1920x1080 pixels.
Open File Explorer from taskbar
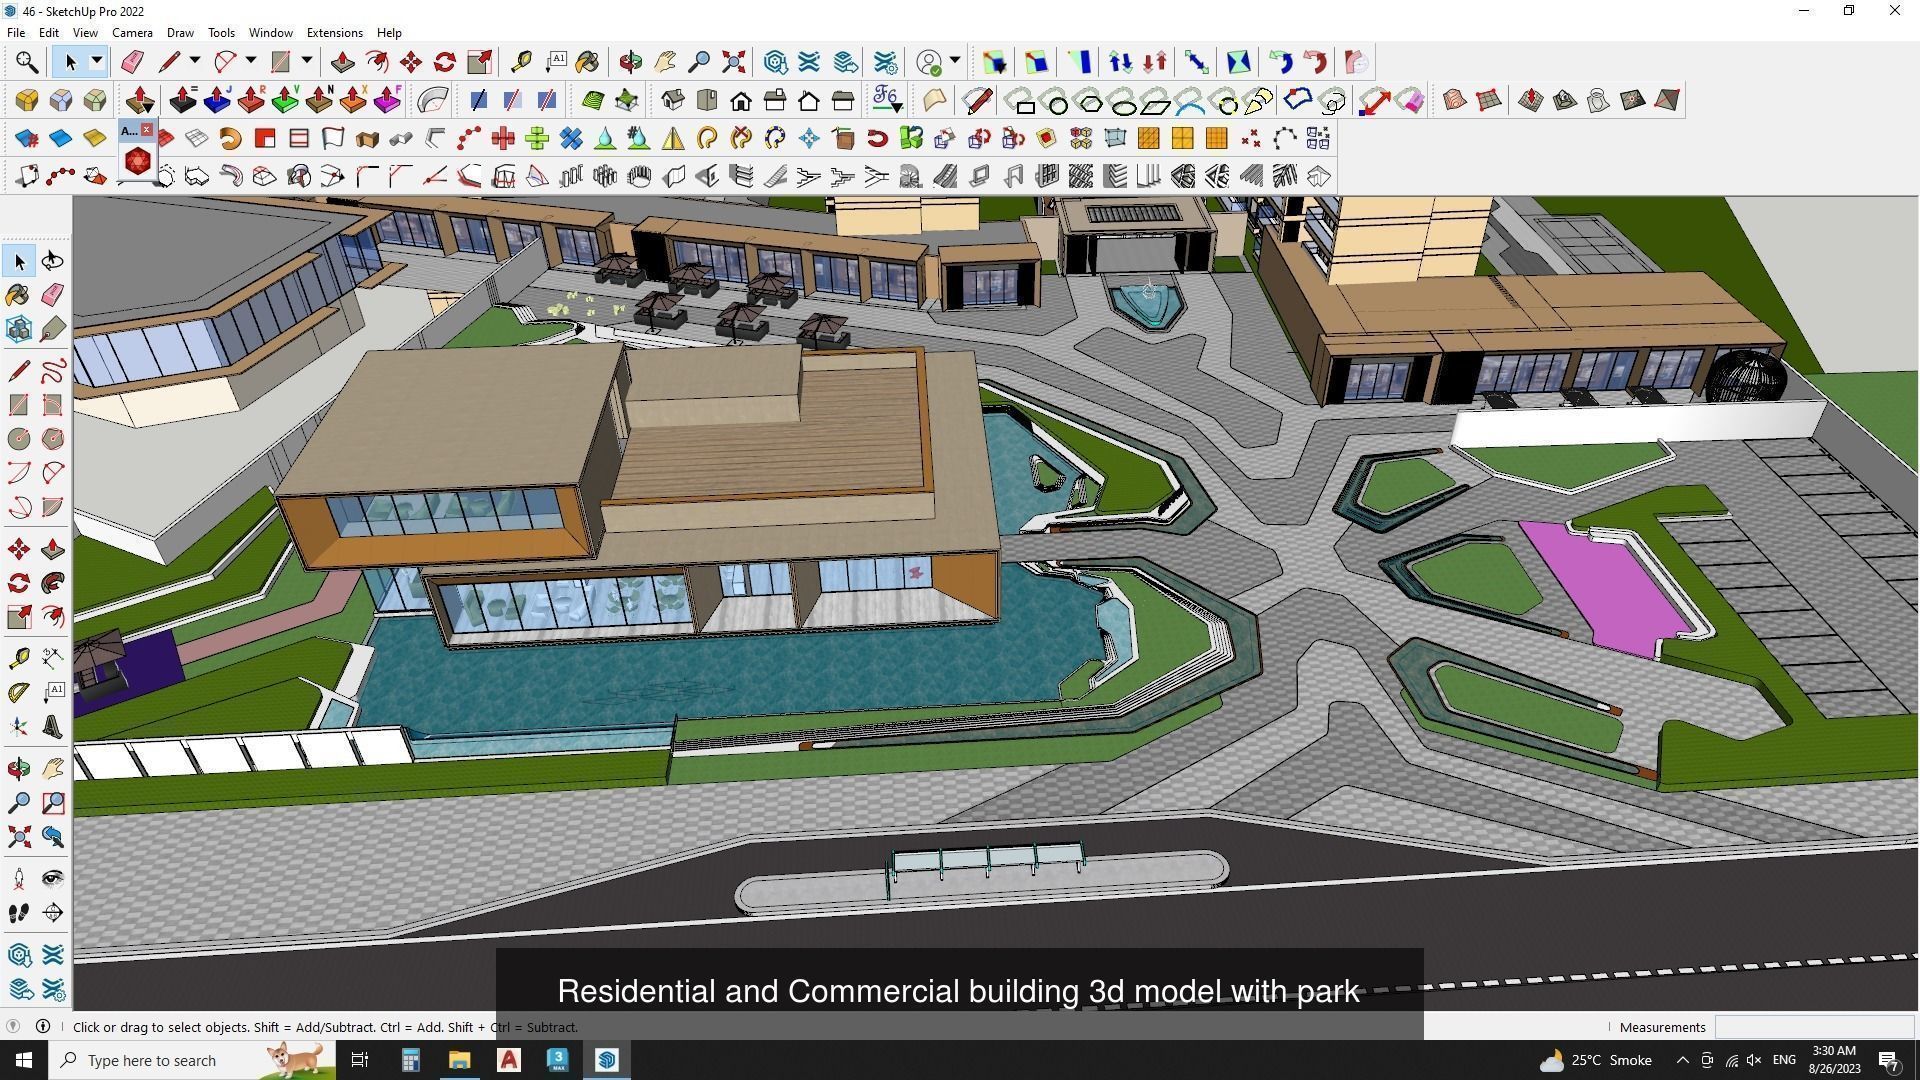459,1060
